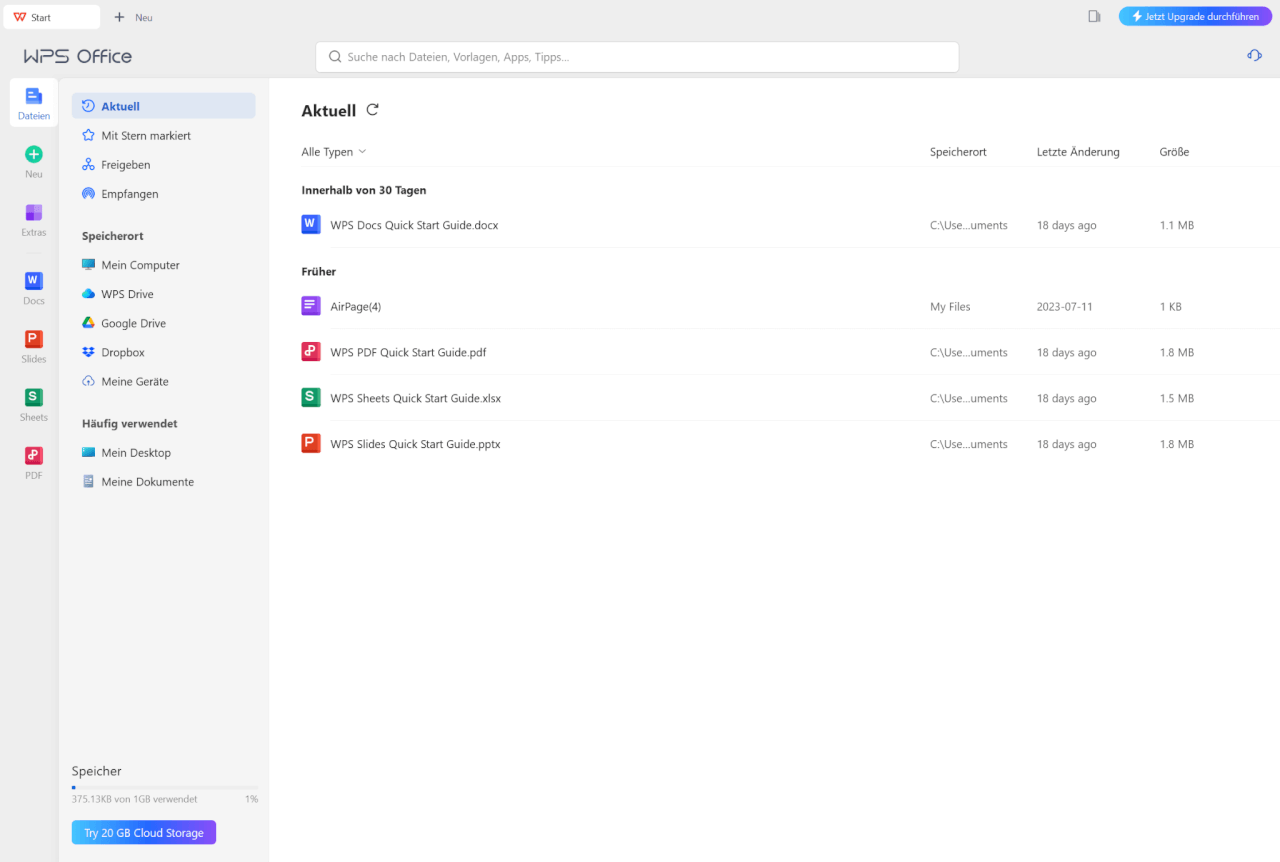This screenshot has width=1280, height=862.
Task: Refresh the Aktuell file list
Action: (372, 110)
